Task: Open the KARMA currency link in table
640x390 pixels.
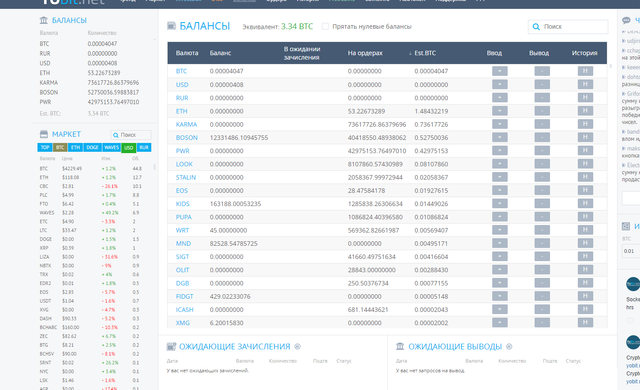Action: coord(187,124)
